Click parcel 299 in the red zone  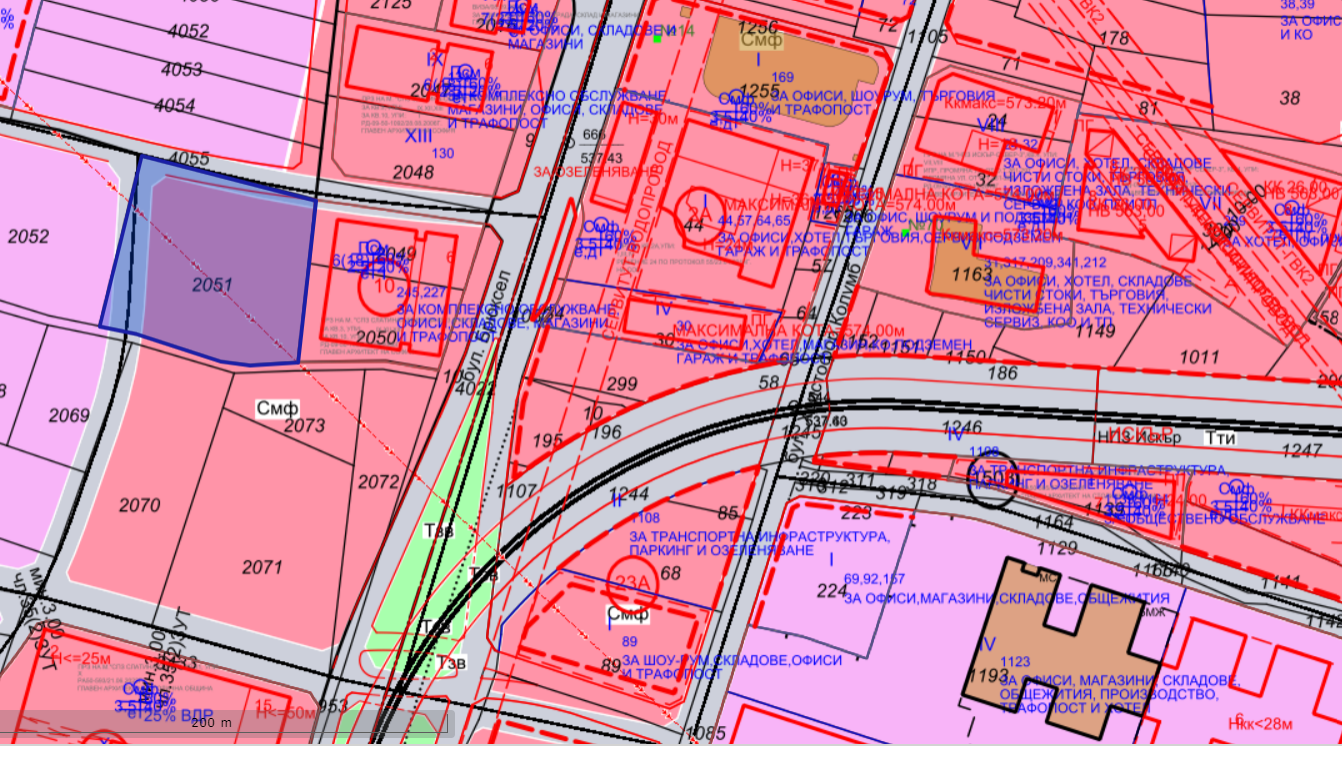coord(622,384)
